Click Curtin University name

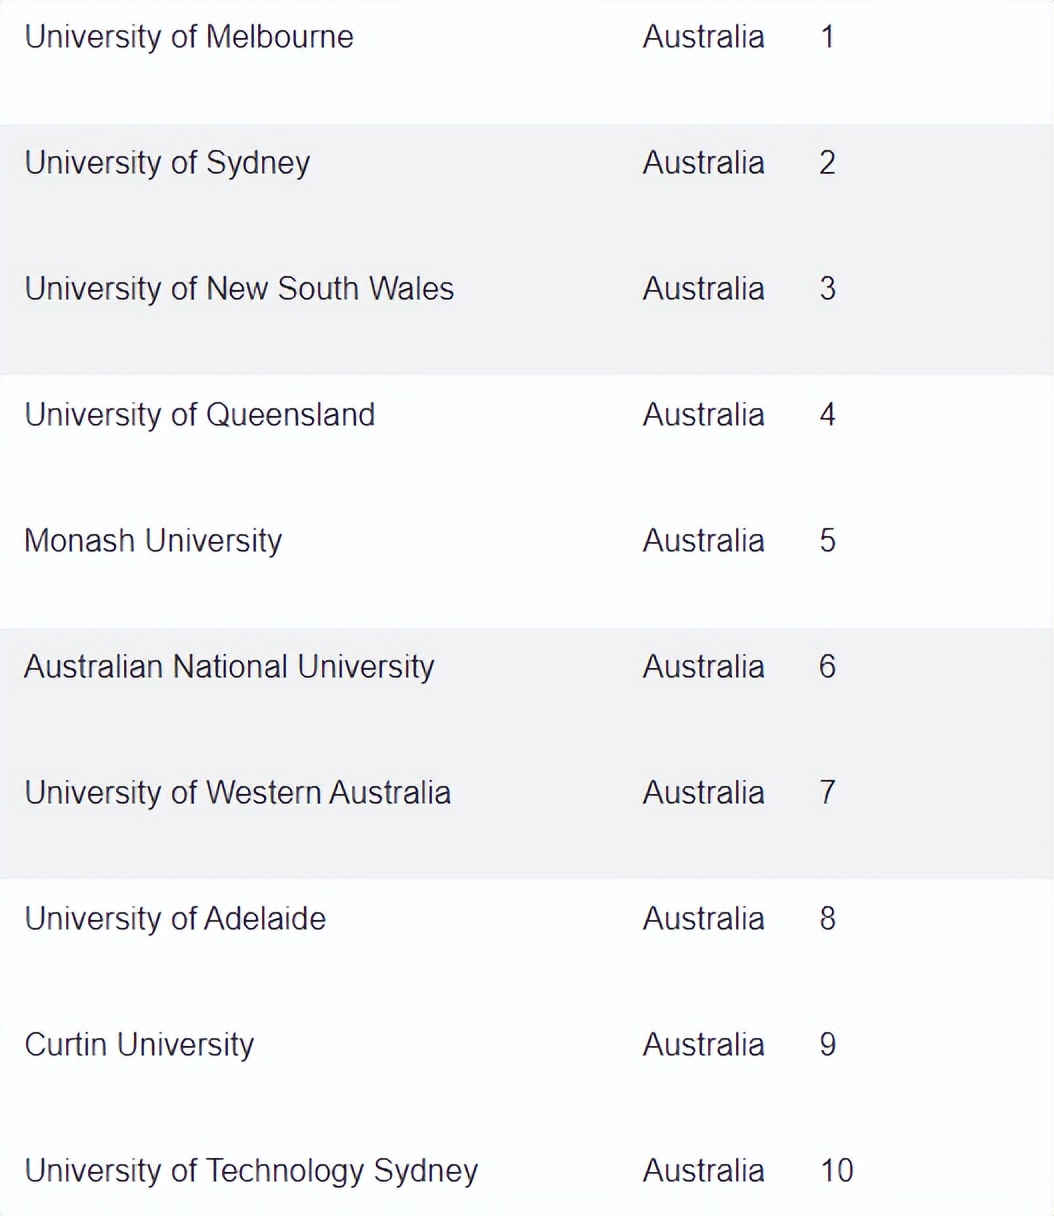click(139, 1045)
